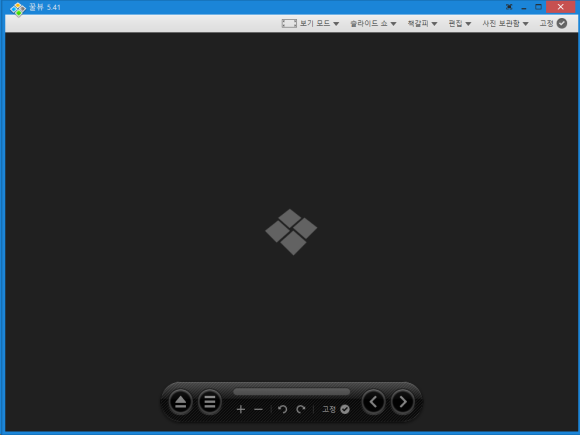Viewport: 580px width, 435px height.
Task: Toggle 고정 check in bottom control bar
Action: click(x=335, y=409)
